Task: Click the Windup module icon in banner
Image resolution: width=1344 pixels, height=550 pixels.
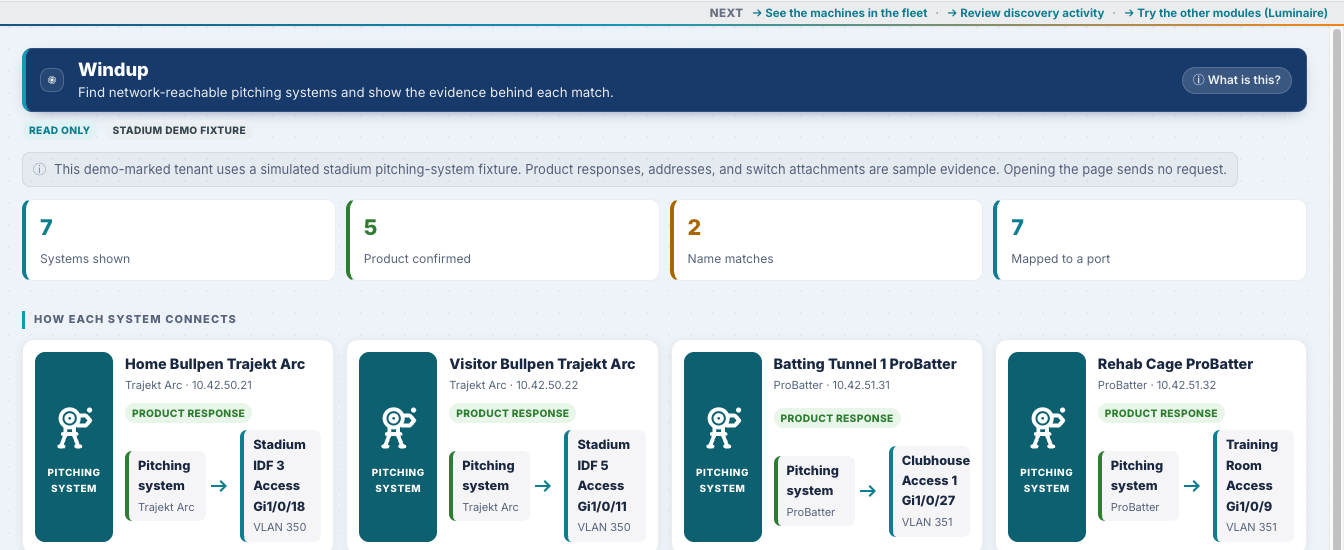Action: click(x=52, y=80)
